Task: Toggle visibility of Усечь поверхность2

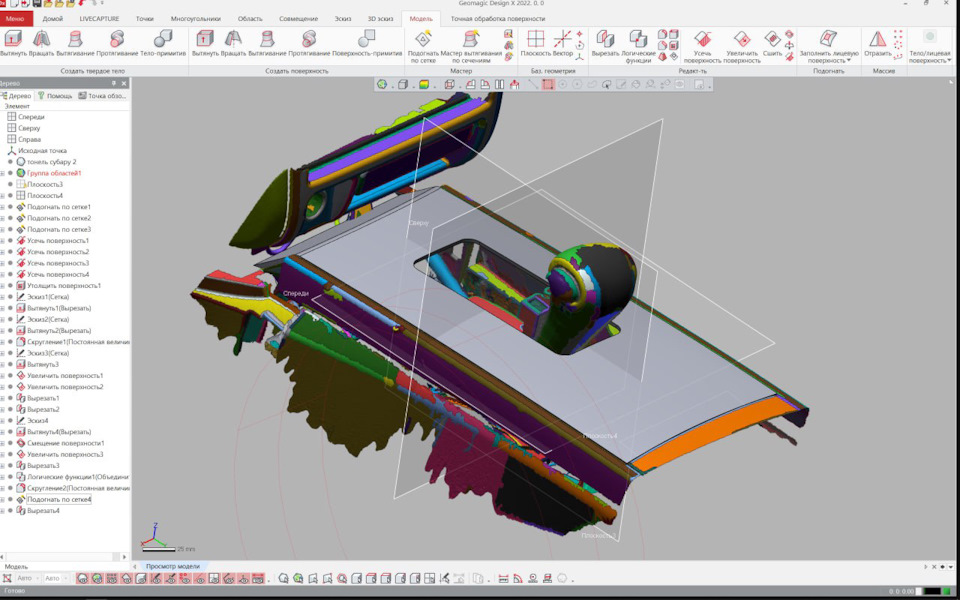Action: coord(10,252)
